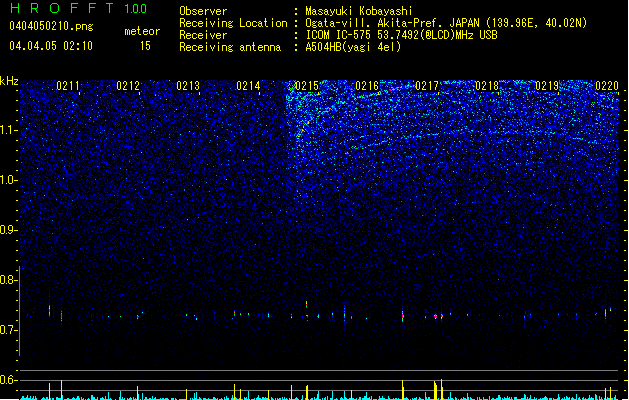The width and height of the screenshot is (629, 400).
Task: Click the ICOM IC-575 receiver text
Action: [401, 35]
